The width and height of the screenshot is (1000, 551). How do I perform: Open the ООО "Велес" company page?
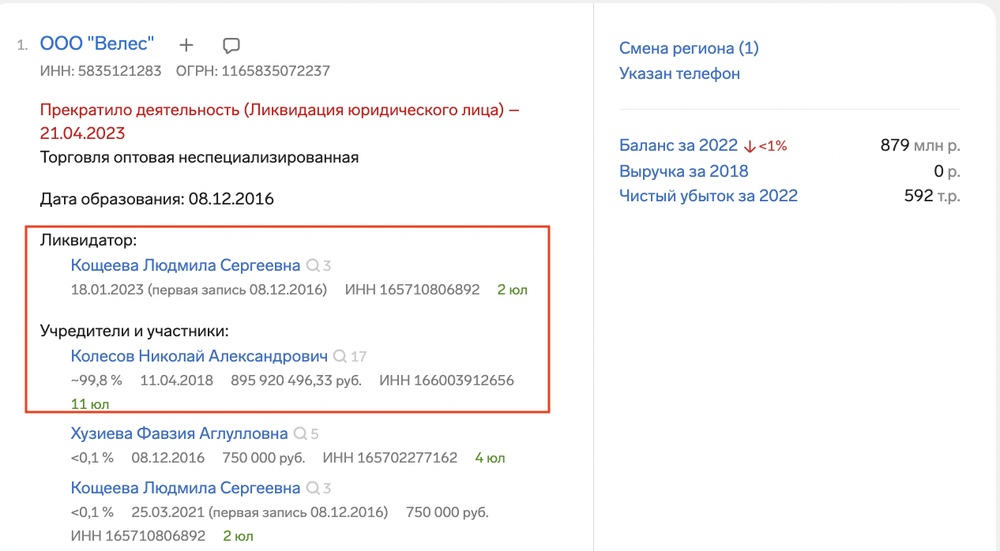pos(97,44)
